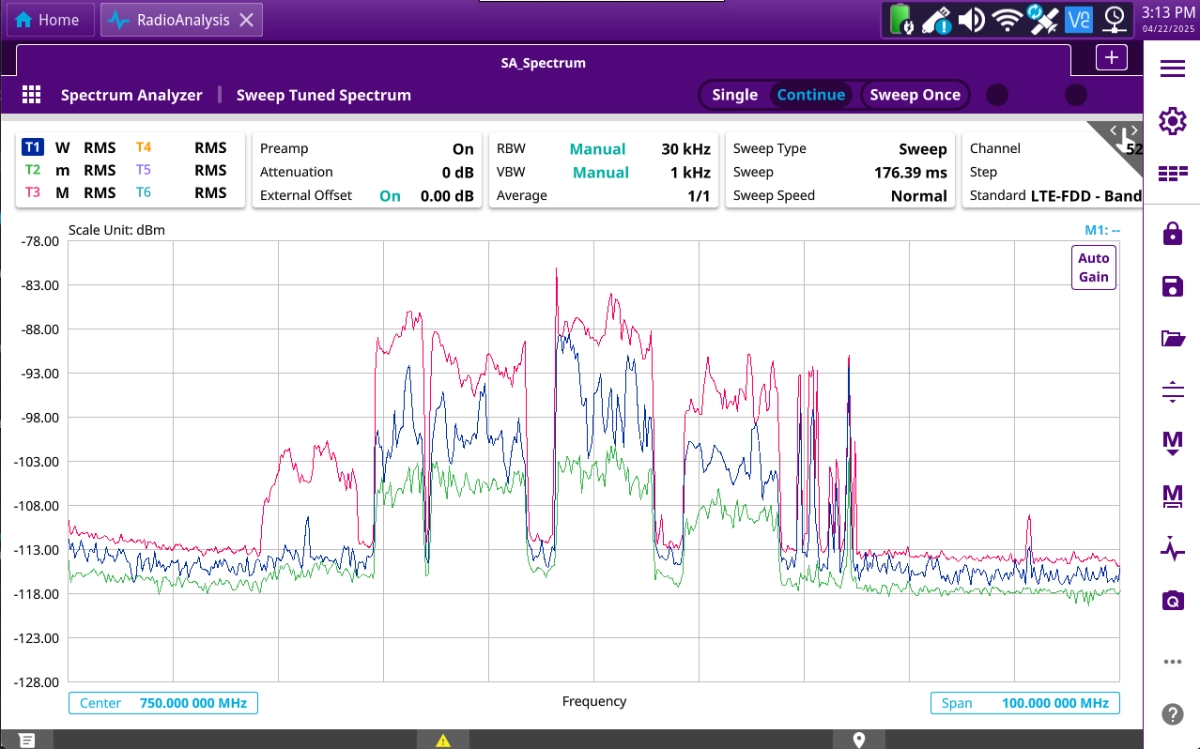Expand more options ellipsis in sidebar

pos(1172,662)
